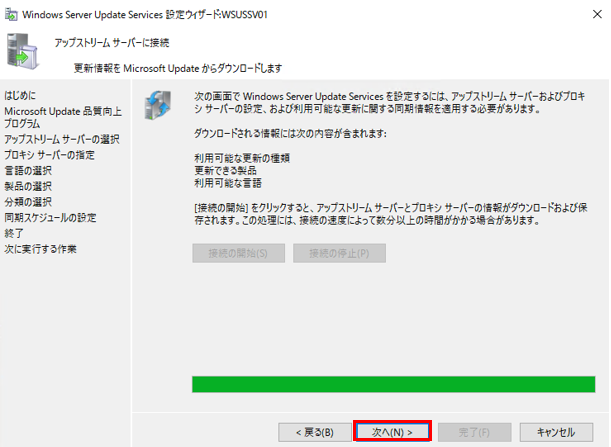The image size is (611, 447).
Task: Click the 次へ(N) next button
Action: [x=392, y=432]
